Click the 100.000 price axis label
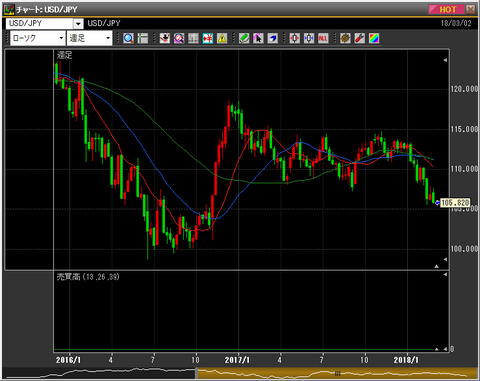This screenshot has height=381, width=480. (x=464, y=249)
